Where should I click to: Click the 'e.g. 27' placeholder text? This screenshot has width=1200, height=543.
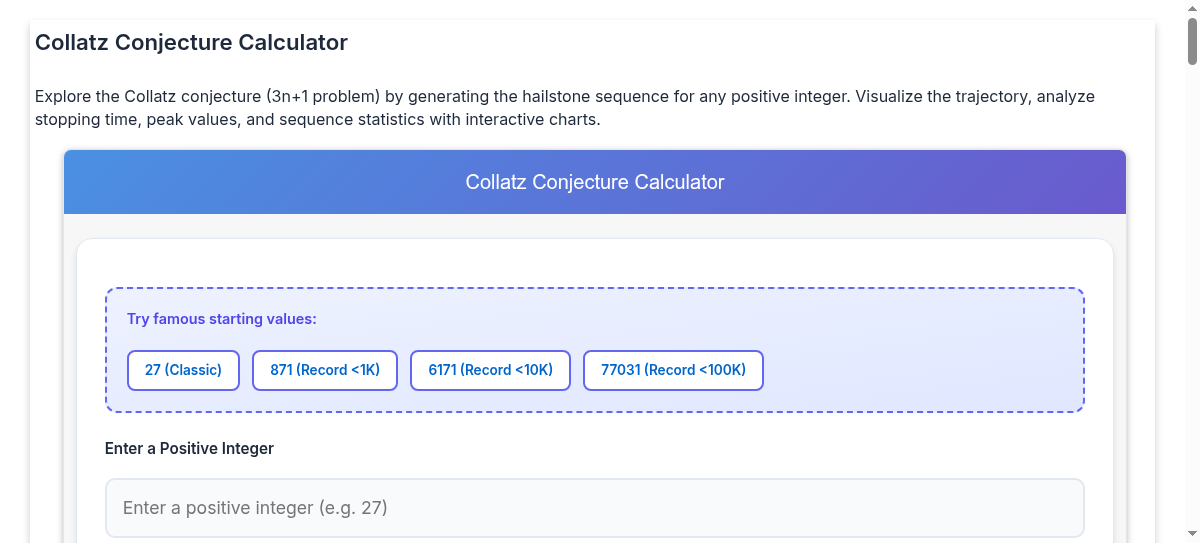click(x=352, y=508)
